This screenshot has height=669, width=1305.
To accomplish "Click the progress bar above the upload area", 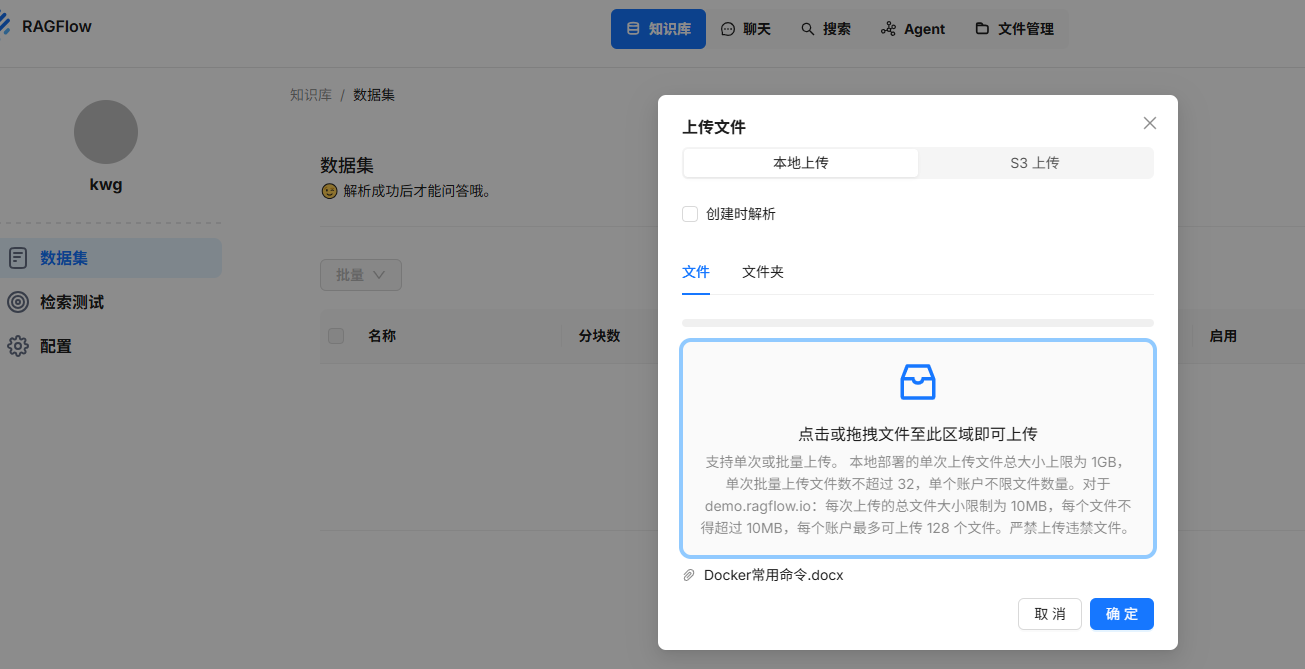I will click(x=917, y=322).
